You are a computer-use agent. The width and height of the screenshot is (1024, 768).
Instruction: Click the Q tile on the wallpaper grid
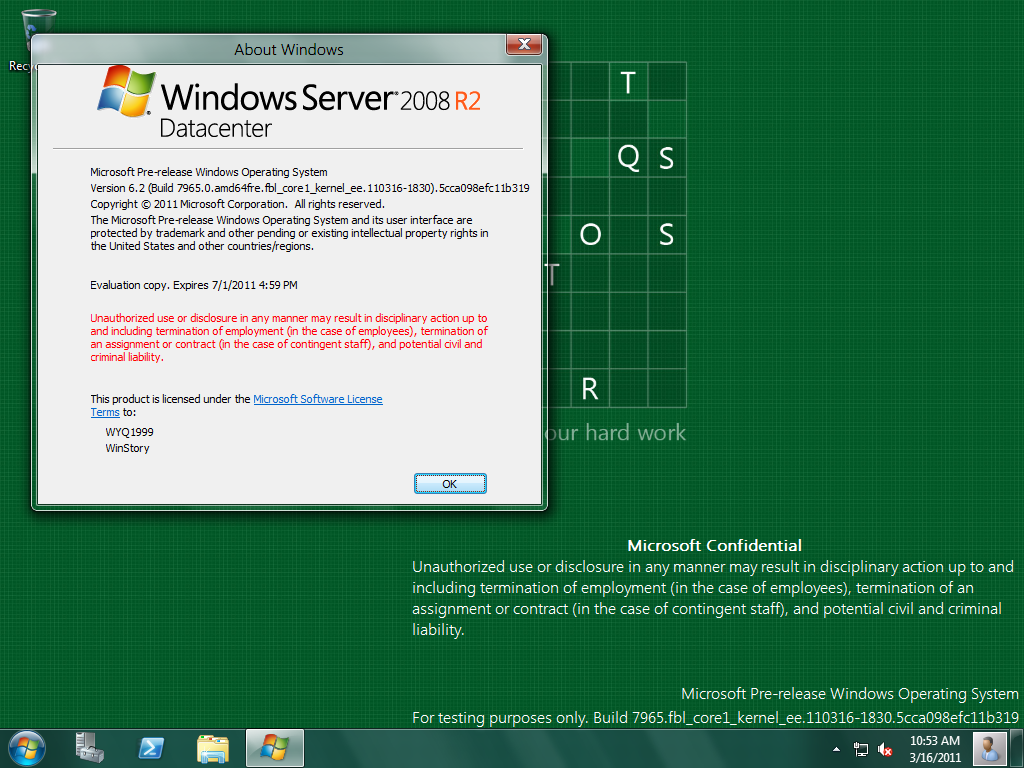click(x=628, y=157)
